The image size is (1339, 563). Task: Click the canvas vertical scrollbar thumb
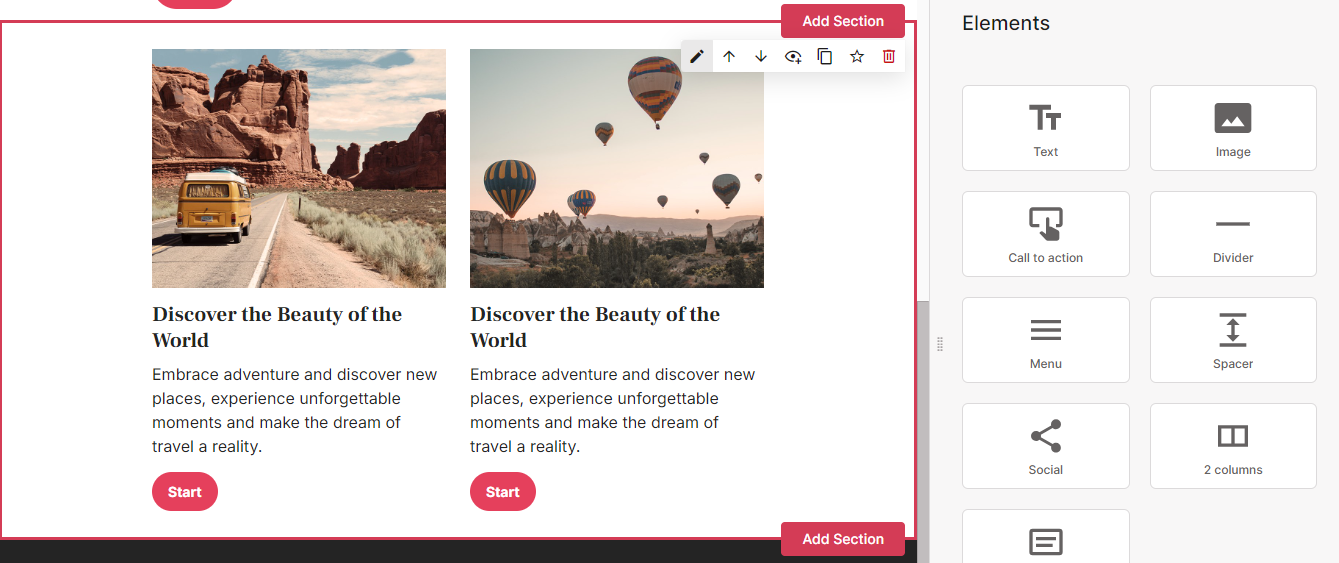(x=924, y=431)
